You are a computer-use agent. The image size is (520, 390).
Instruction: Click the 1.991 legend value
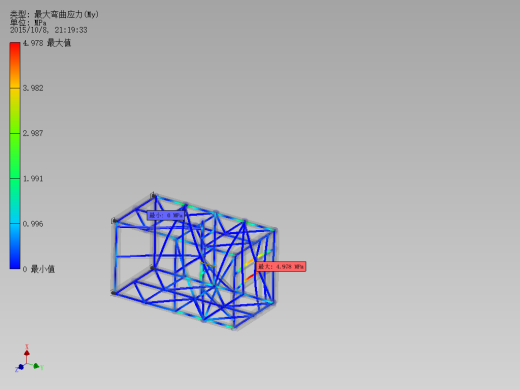[33, 179]
